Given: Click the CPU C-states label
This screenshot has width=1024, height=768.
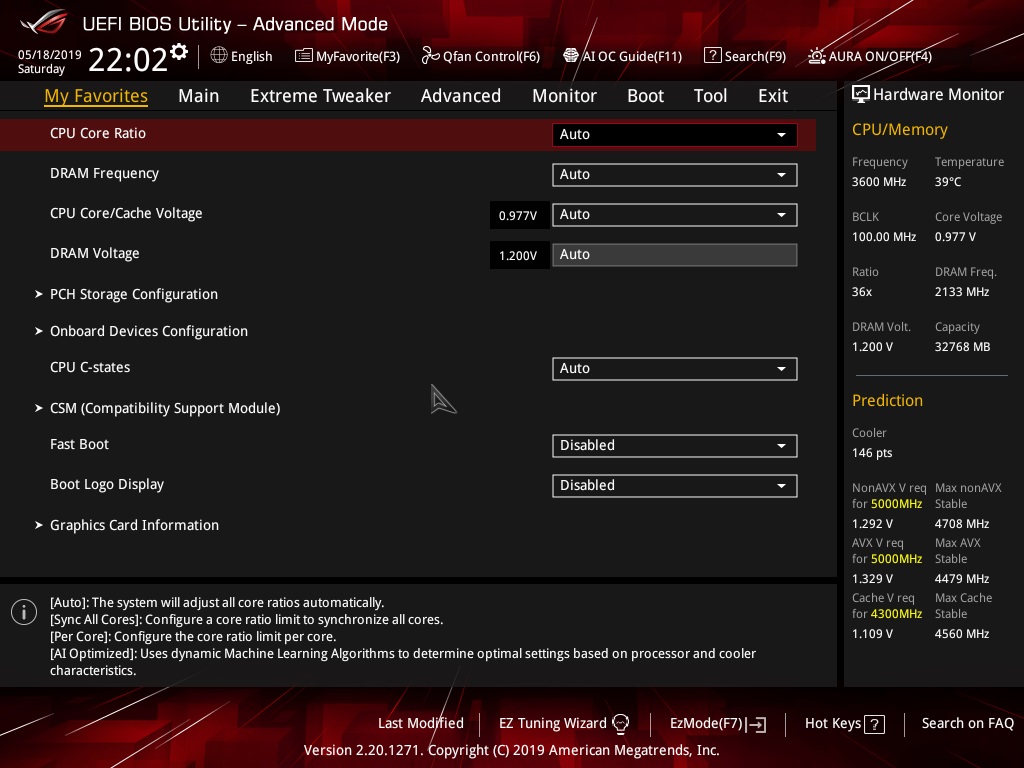Looking at the screenshot, I should (x=90, y=367).
